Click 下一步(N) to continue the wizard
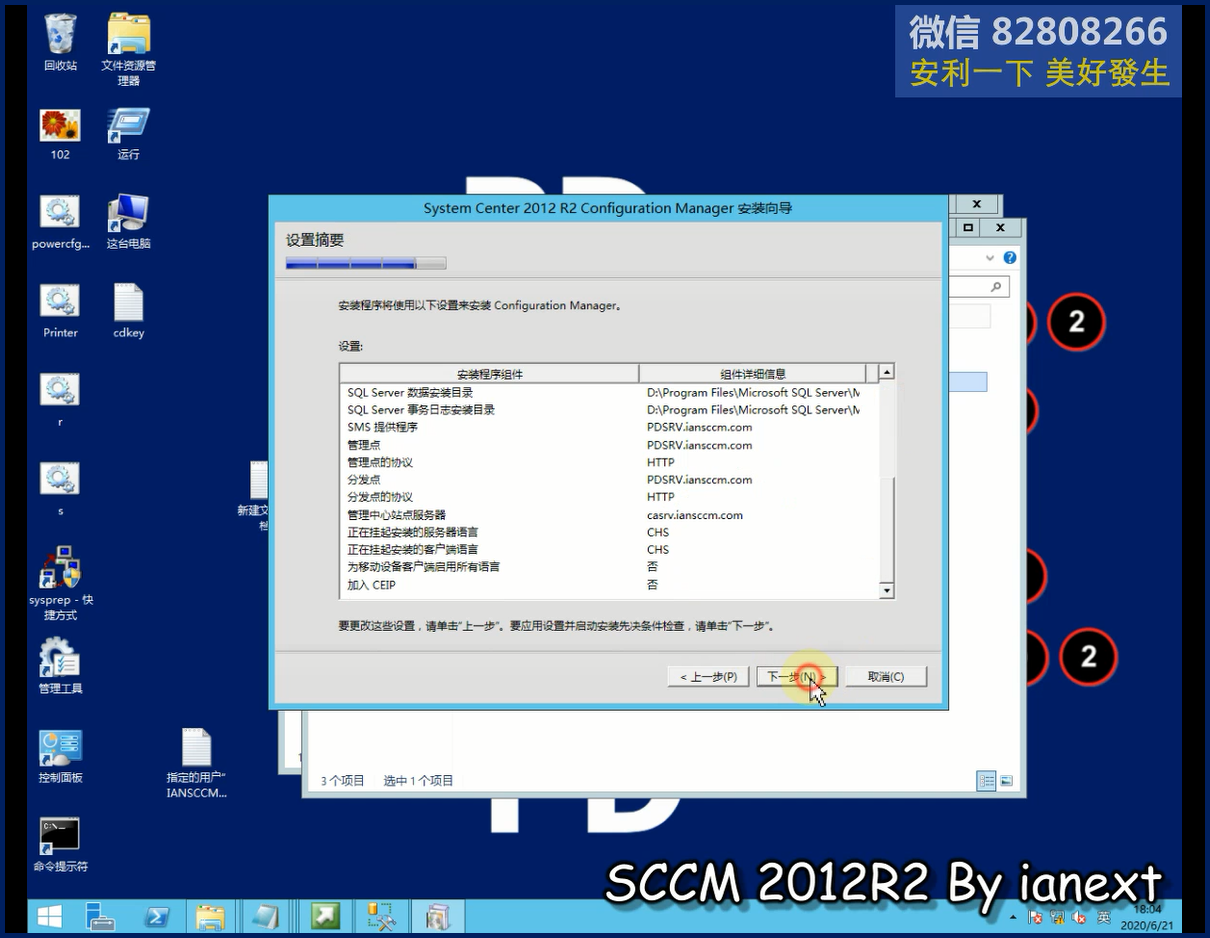 796,677
